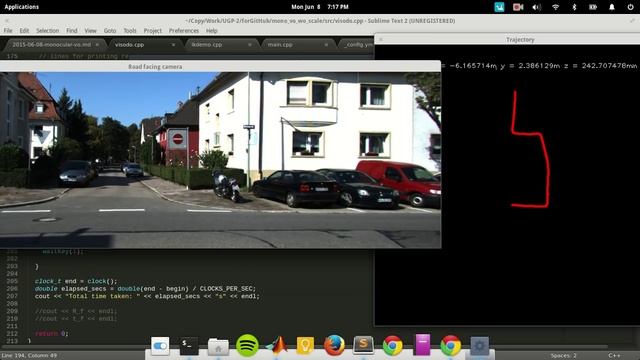Click the commented '//cout << t_f' line

[x=76, y=318]
